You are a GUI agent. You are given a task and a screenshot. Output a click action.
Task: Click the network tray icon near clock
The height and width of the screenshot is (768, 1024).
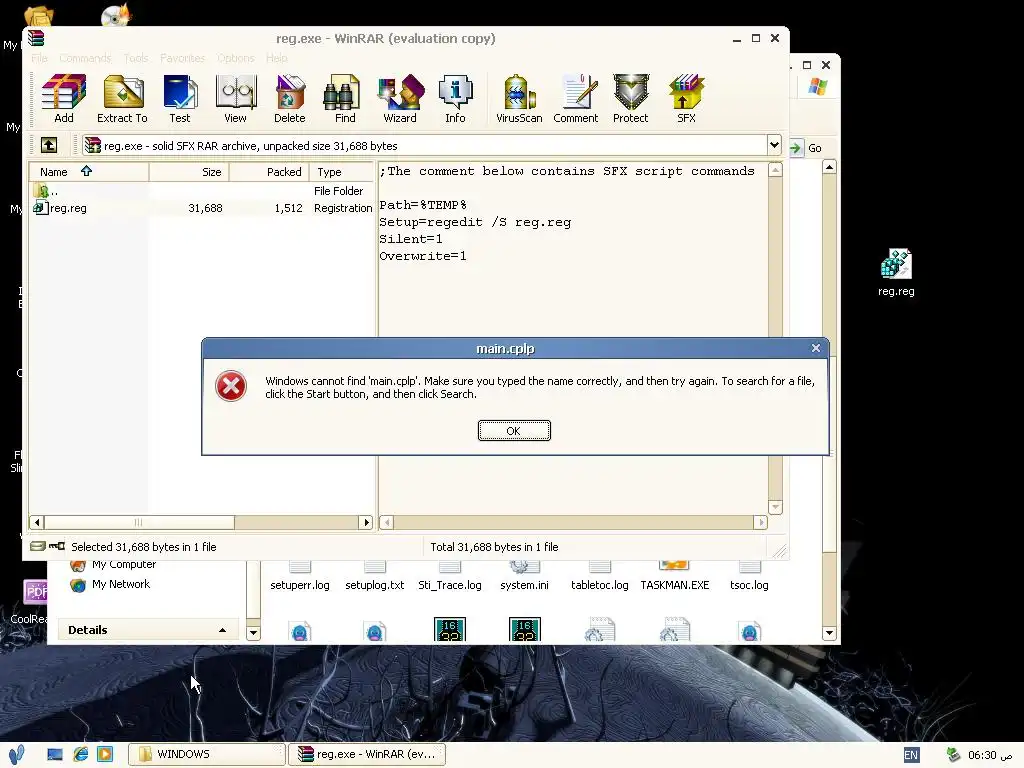953,754
